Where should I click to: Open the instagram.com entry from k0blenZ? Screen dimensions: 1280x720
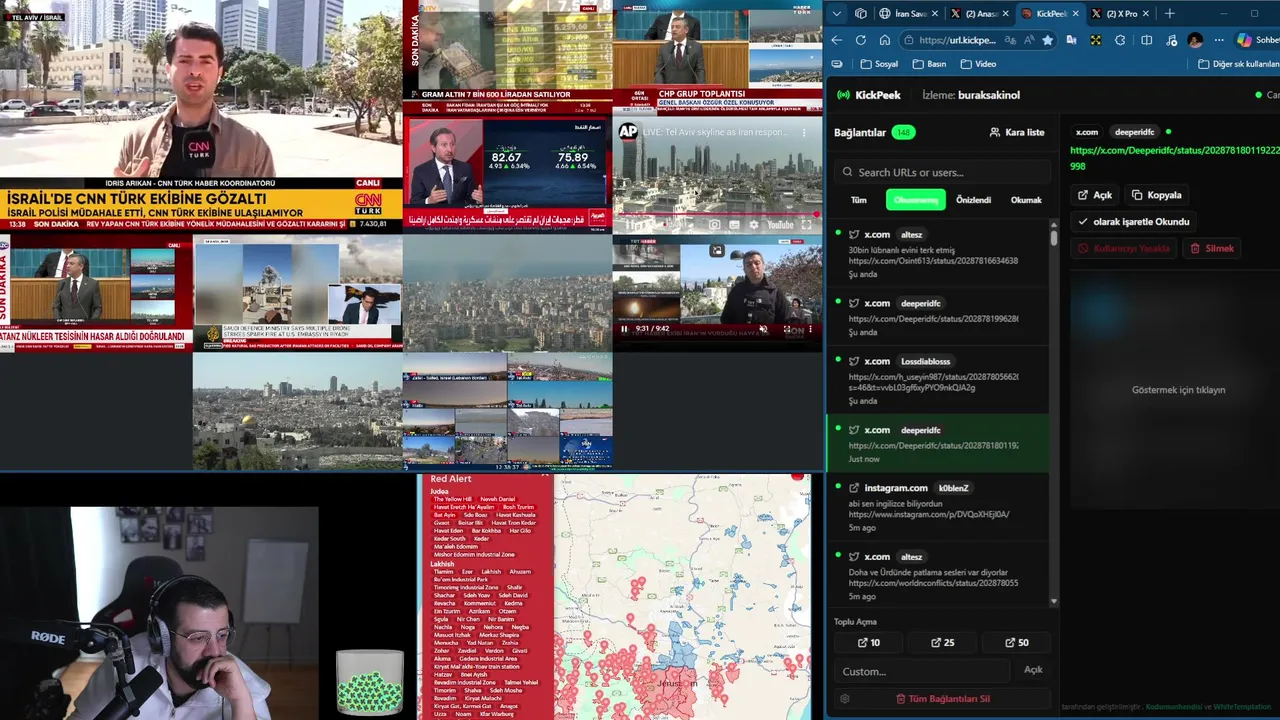coord(938,507)
